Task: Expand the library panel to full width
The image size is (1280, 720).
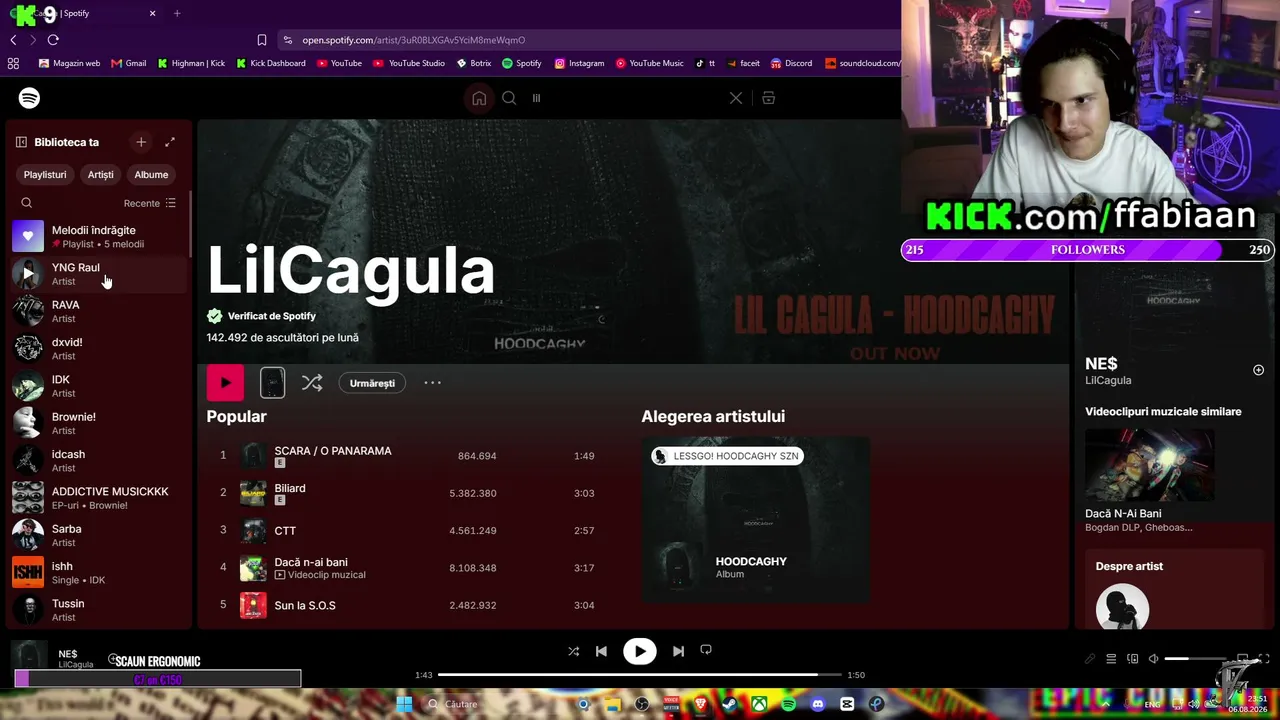Action: click(170, 142)
